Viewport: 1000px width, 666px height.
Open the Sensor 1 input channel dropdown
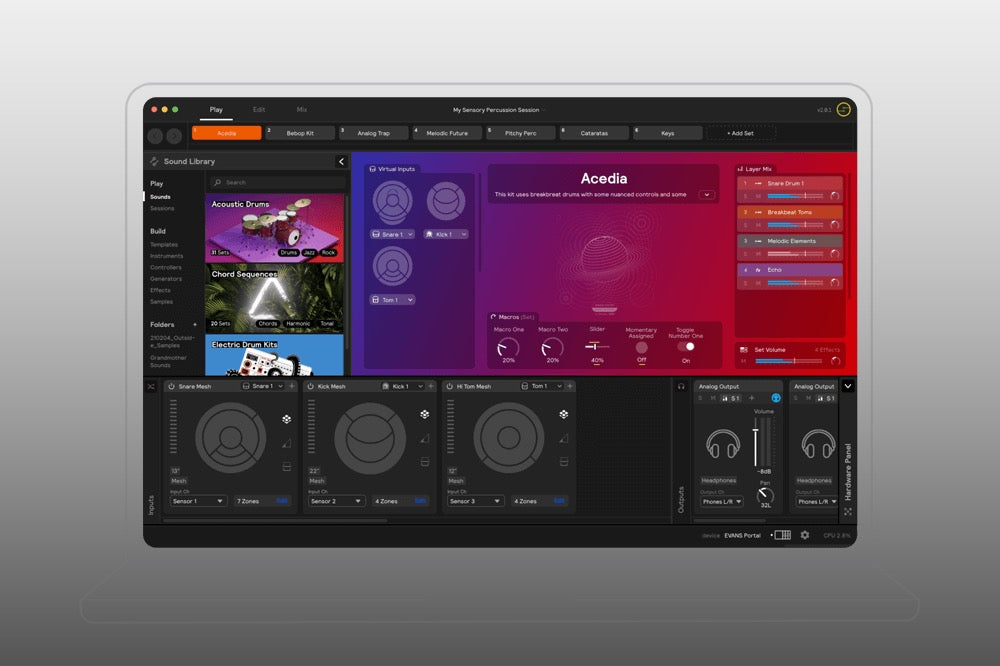pos(198,501)
